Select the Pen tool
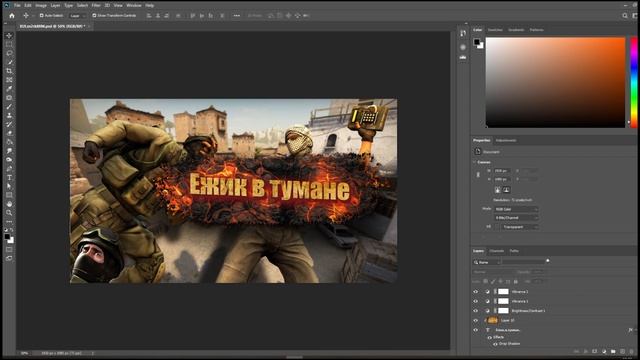 [9, 169]
